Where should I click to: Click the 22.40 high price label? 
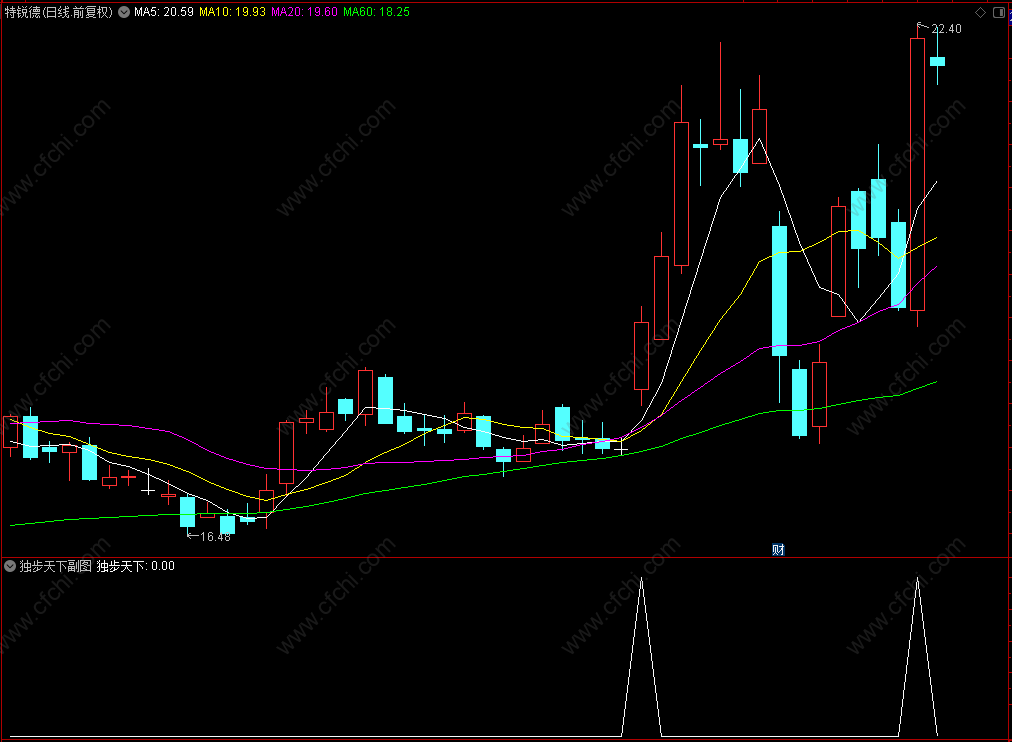point(946,29)
